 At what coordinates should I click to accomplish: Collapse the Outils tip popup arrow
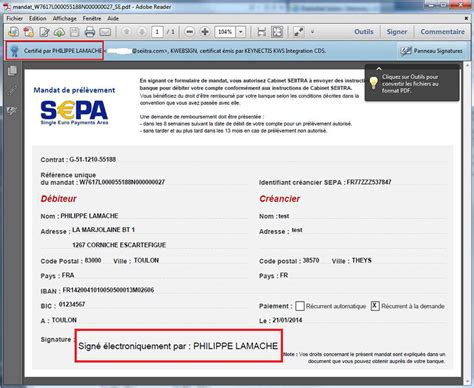tap(379, 69)
